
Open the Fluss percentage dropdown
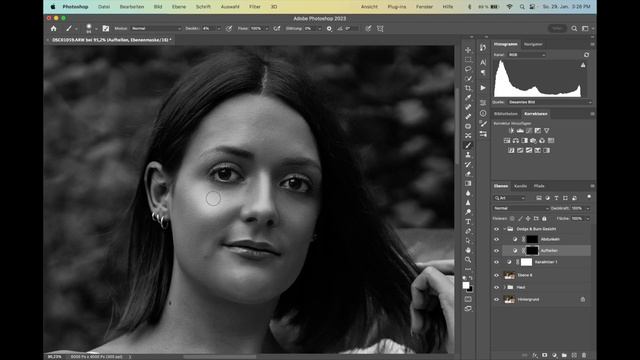coord(267,29)
